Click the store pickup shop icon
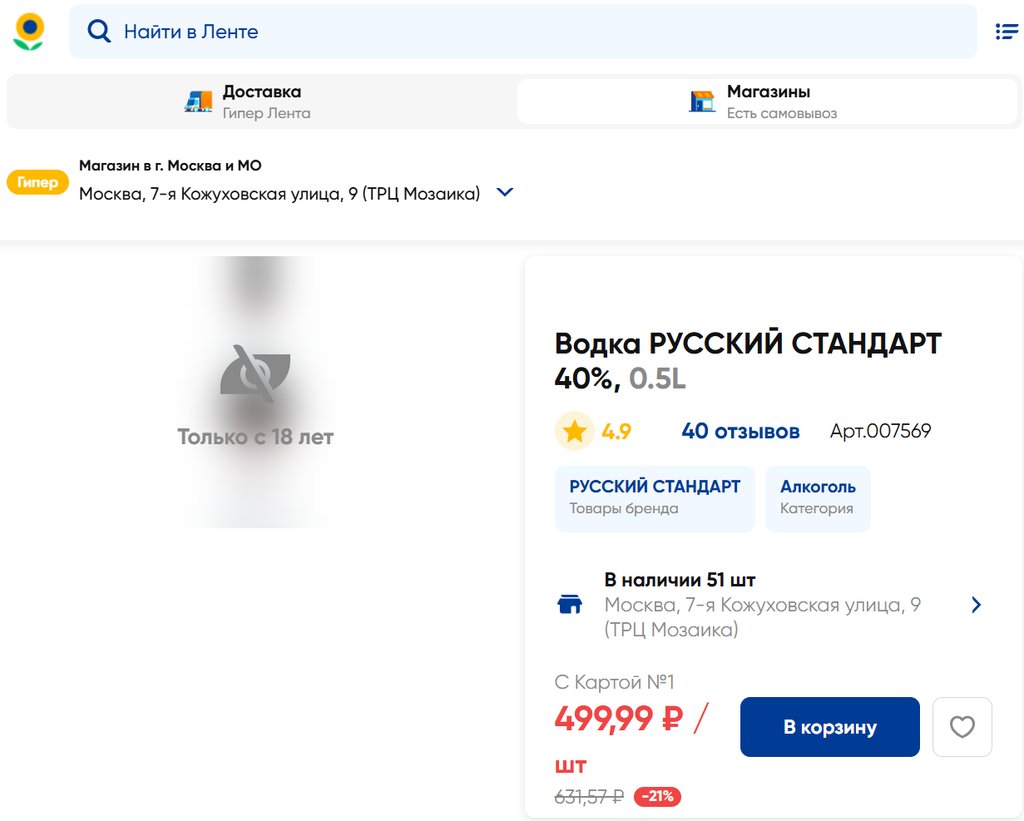This screenshot has width=1024, height=821. [703, 101]
